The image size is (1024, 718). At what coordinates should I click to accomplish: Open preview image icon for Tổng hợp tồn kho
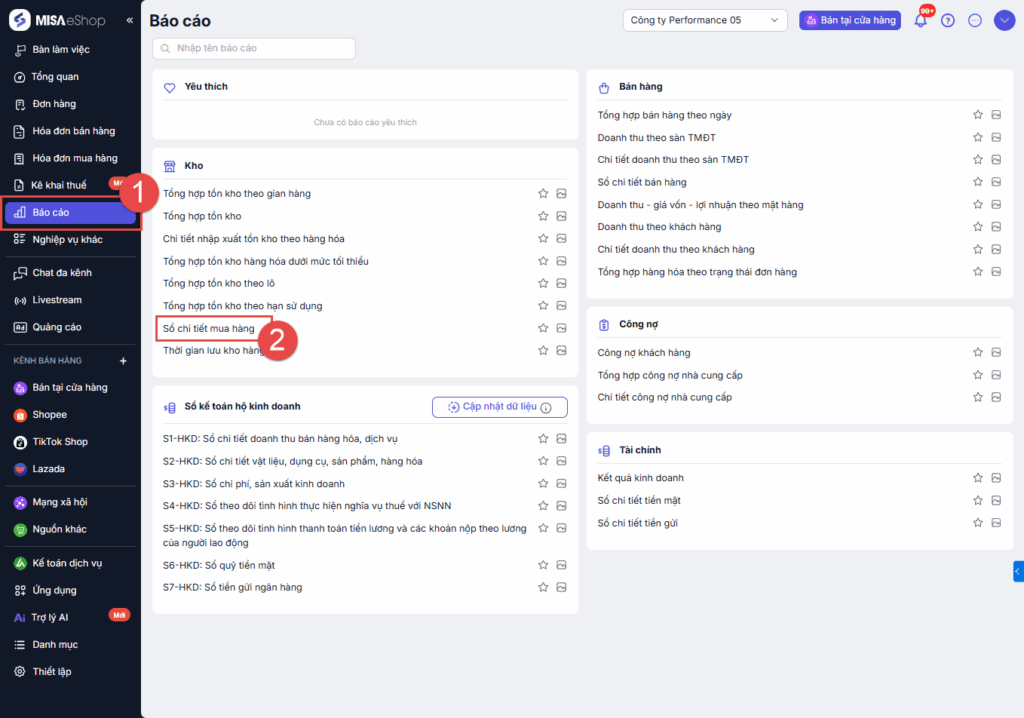561,216
